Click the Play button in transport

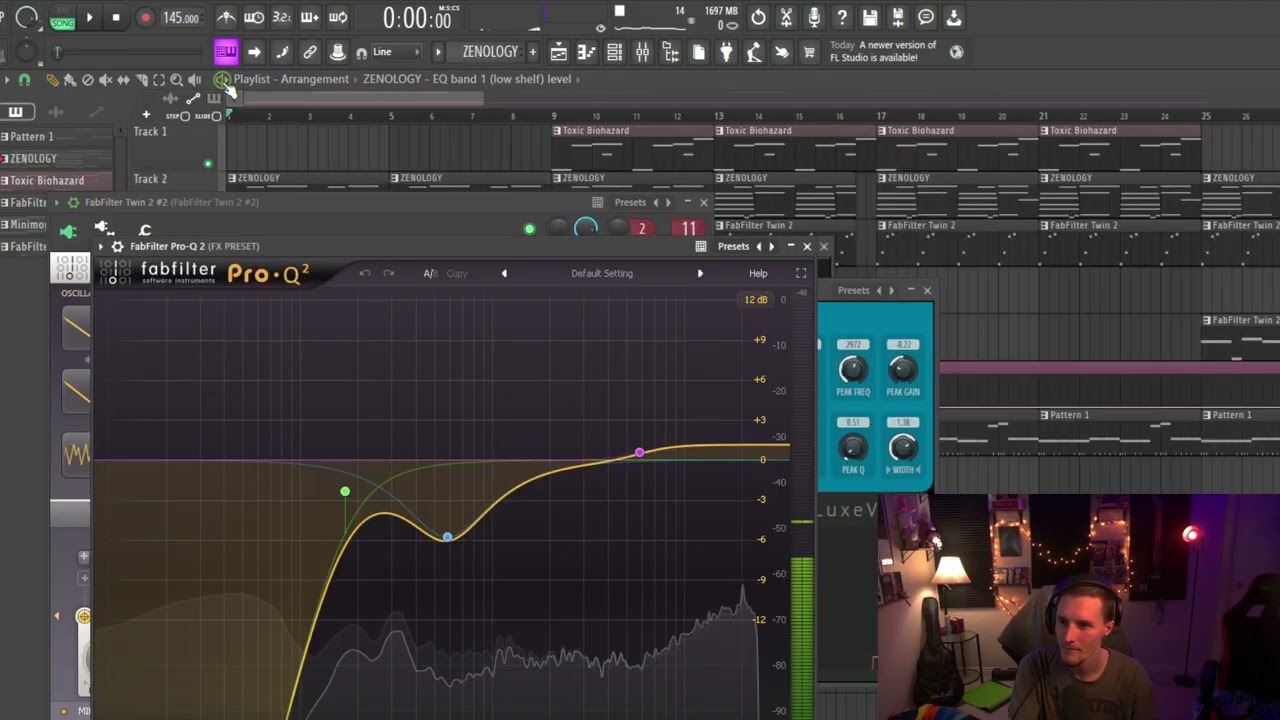point(89,17)
